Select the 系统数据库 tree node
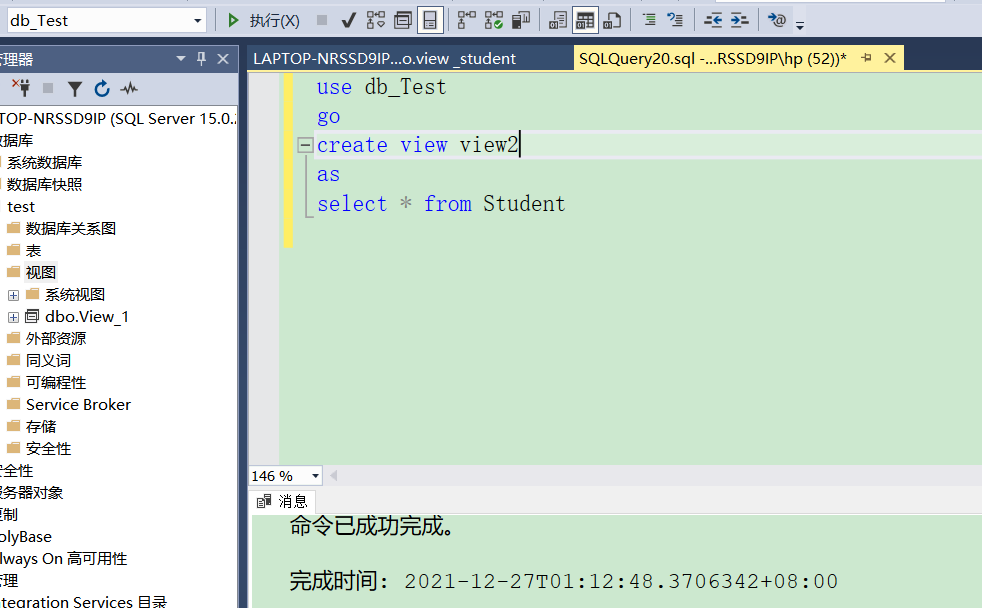The height and width of the screenshot is (608, 982). (44, 163)
